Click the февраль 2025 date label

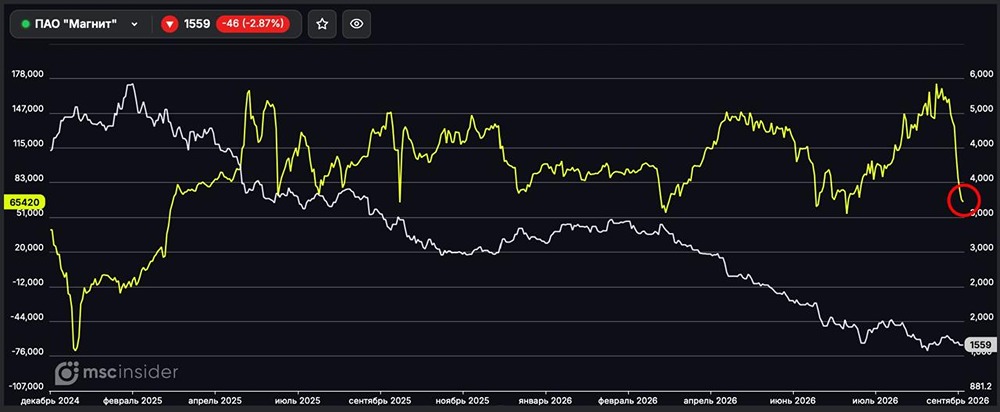click(133, 401)
